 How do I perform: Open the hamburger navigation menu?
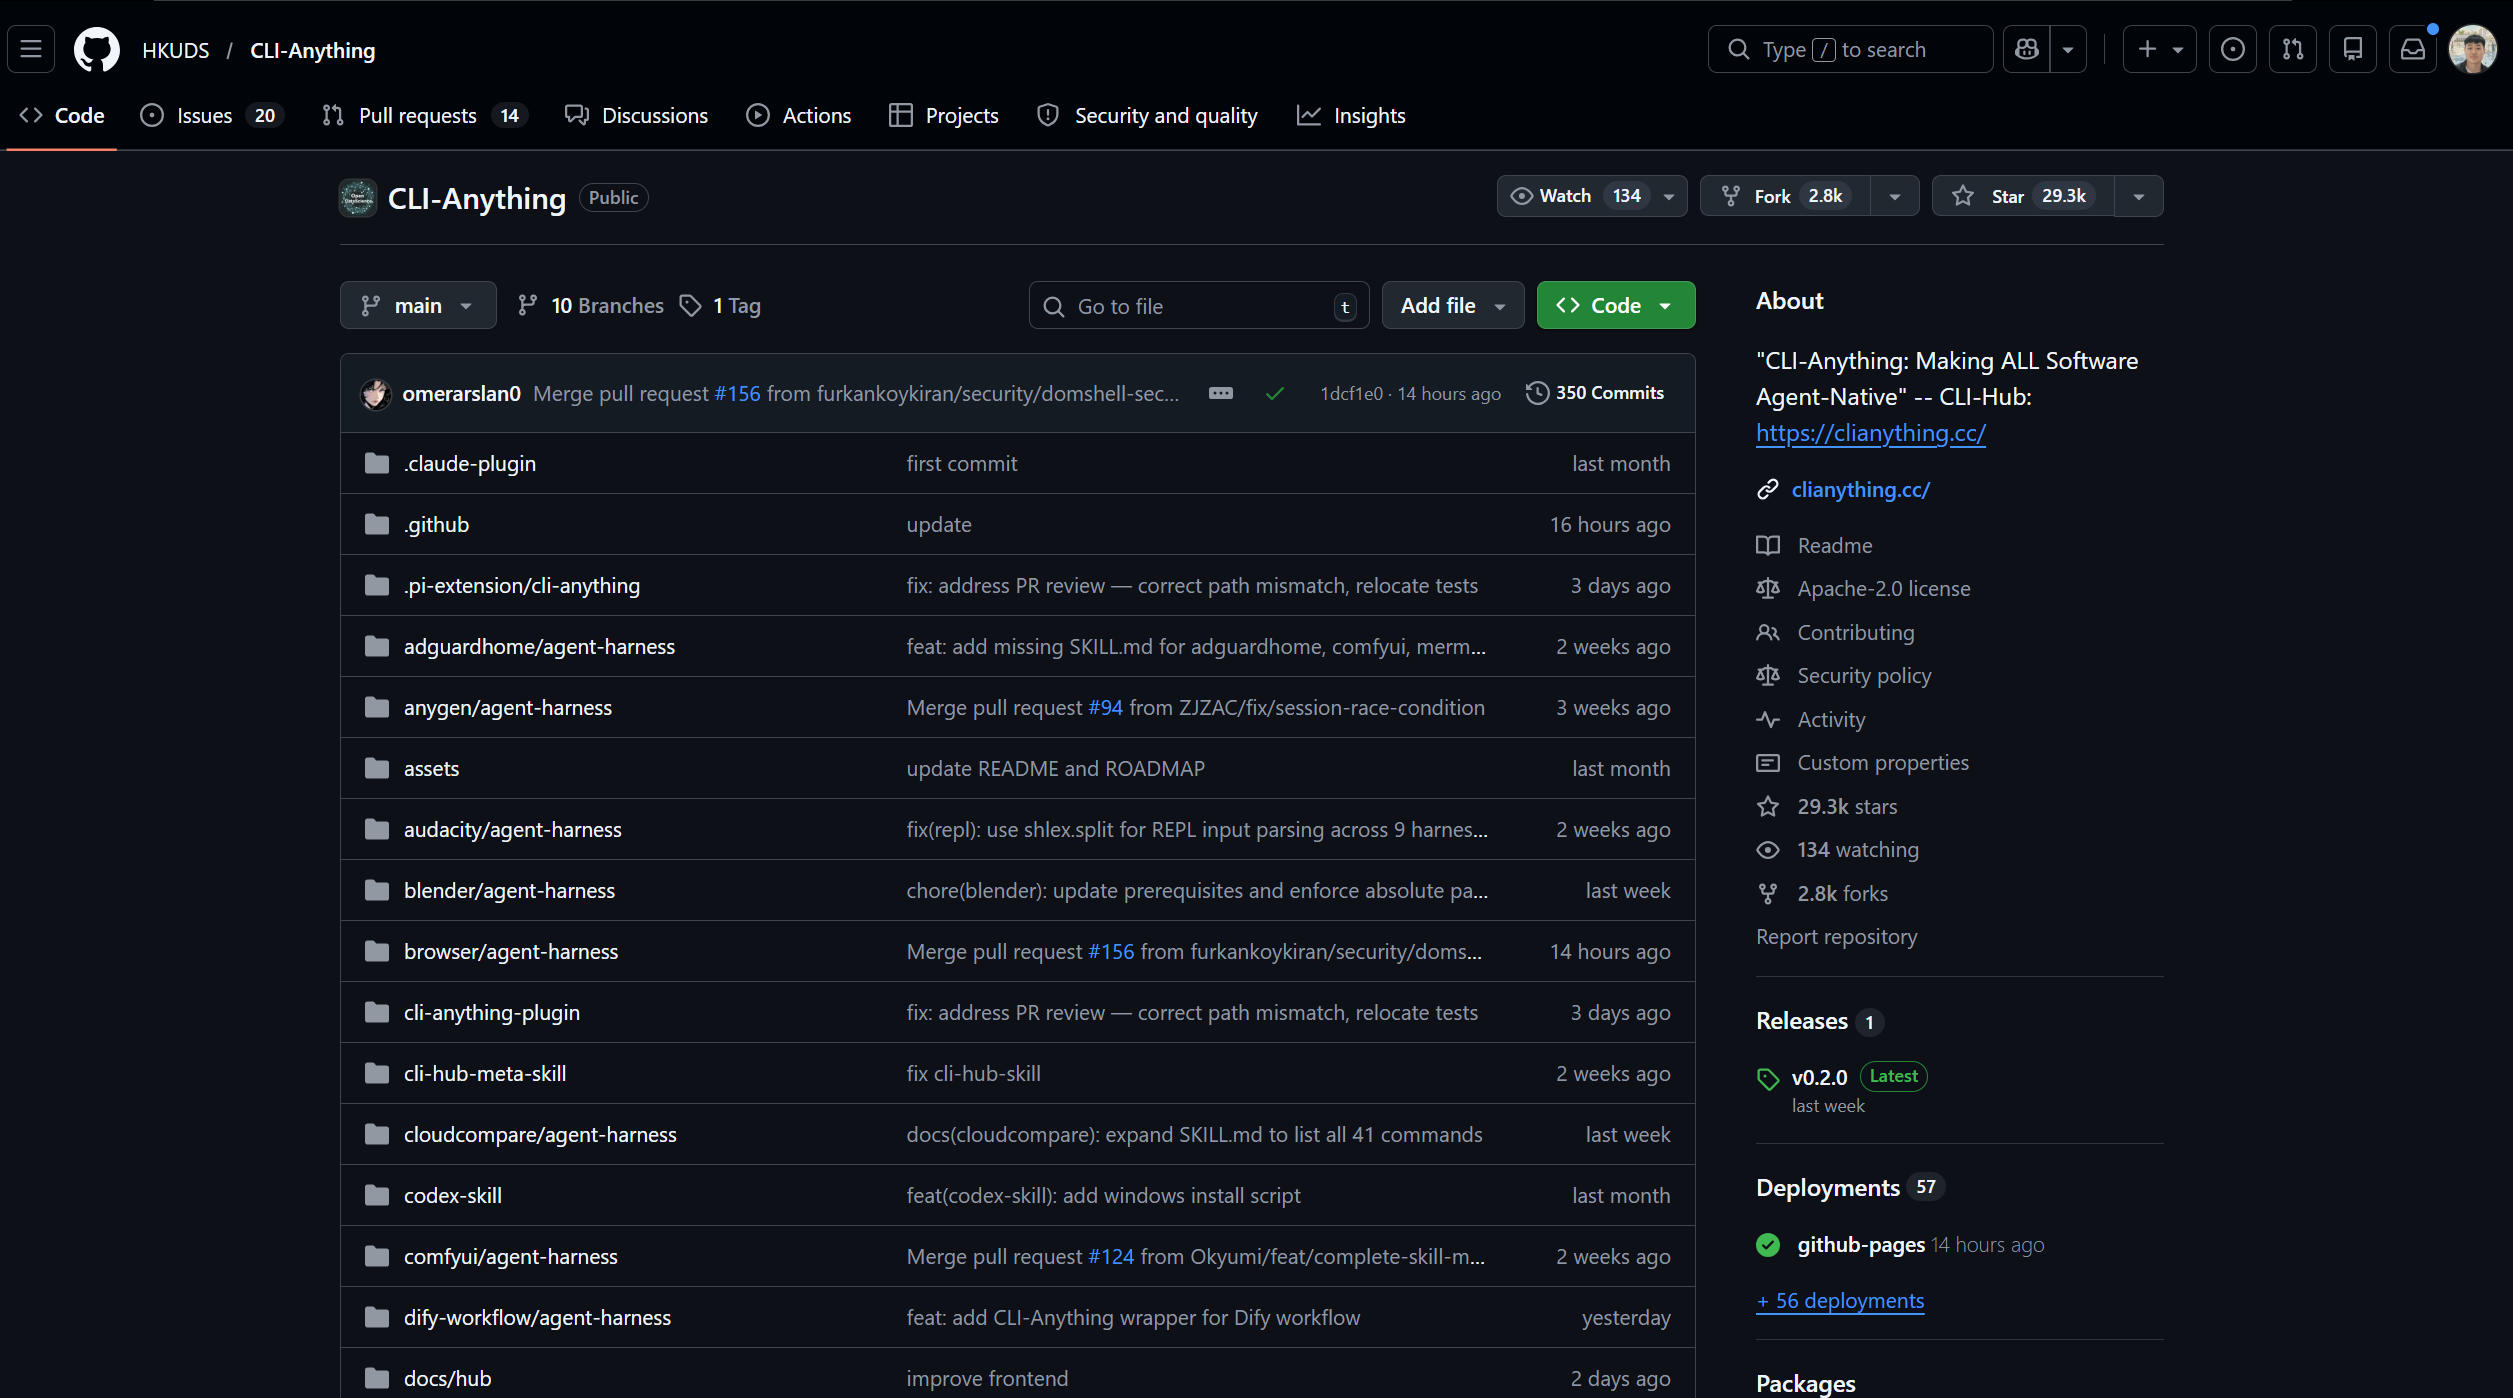(30, 49)
